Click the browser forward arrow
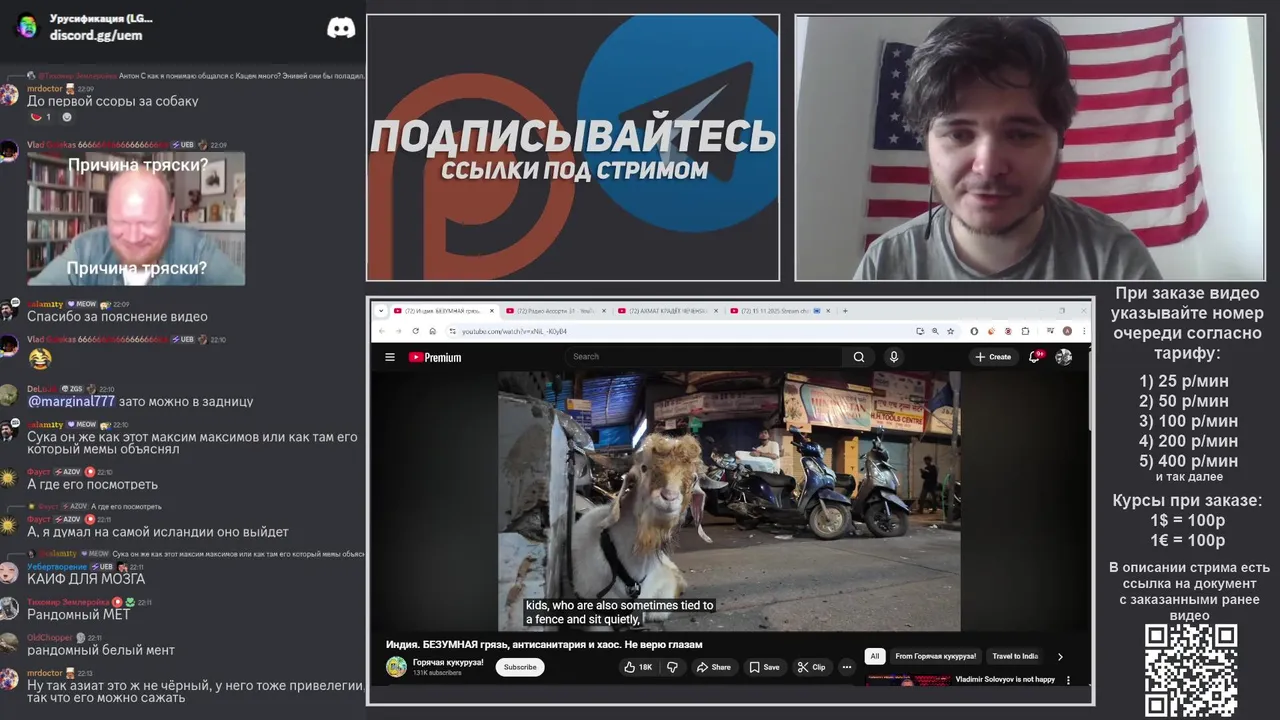This screenshot has width=1280, height=720. [x=399, y=331]
